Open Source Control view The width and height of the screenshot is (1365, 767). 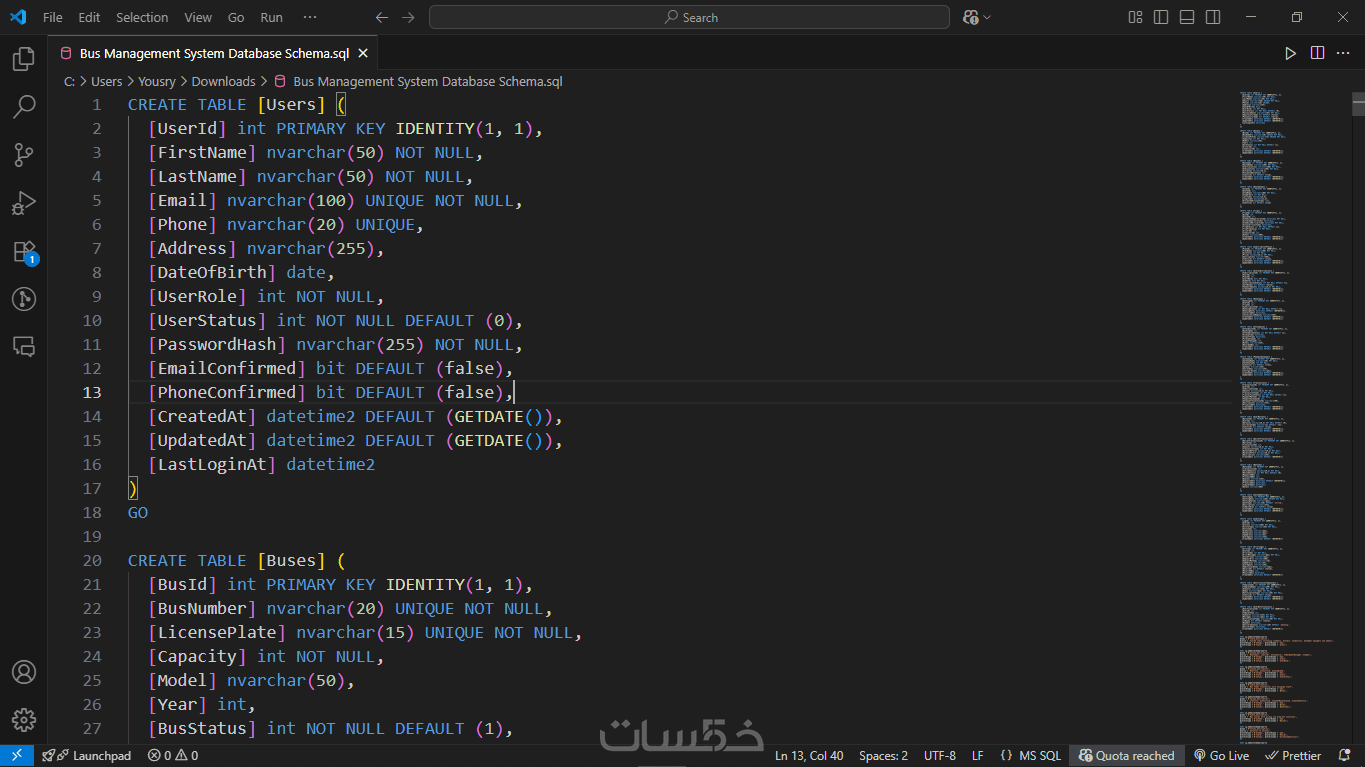point(24,155)
